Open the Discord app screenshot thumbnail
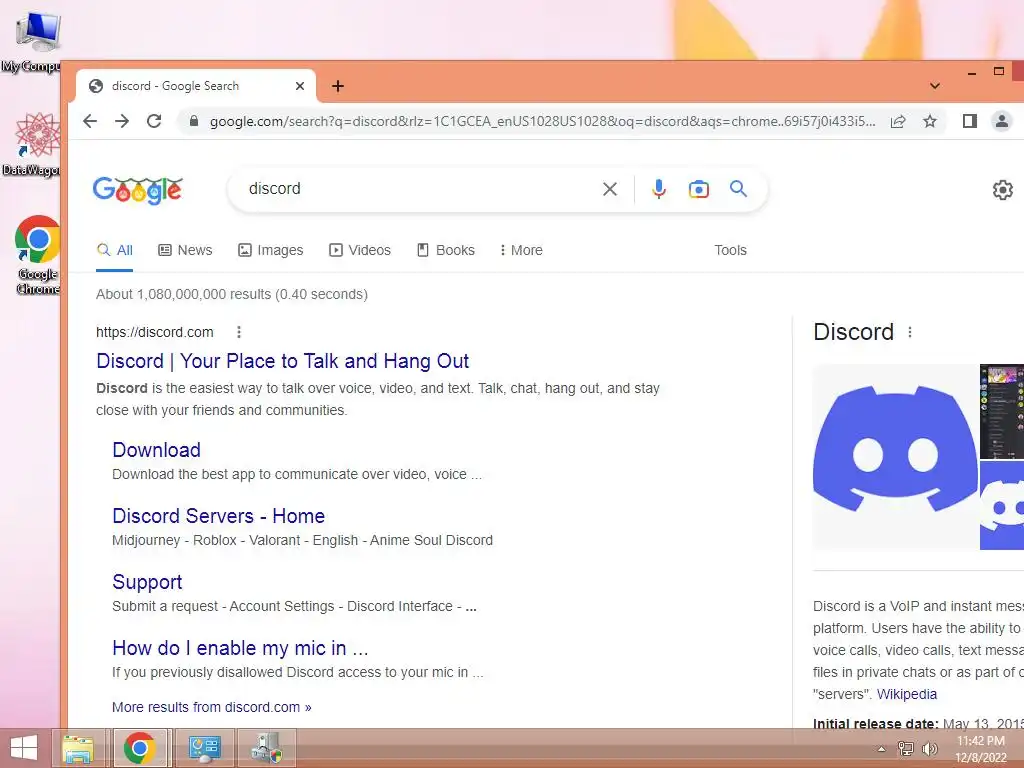Viewport: 1024px width, 768px height. [1002, 412]
